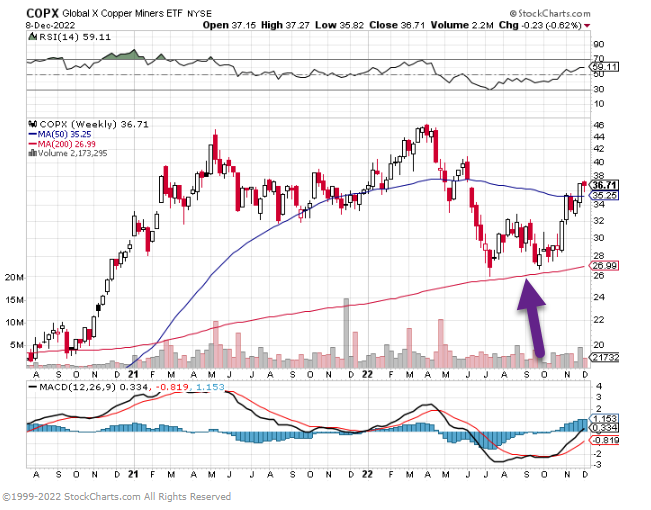Screen dimensions: 651x510
Task: Click the 10 level on RSI axis
Action: [x=599, y=104]
